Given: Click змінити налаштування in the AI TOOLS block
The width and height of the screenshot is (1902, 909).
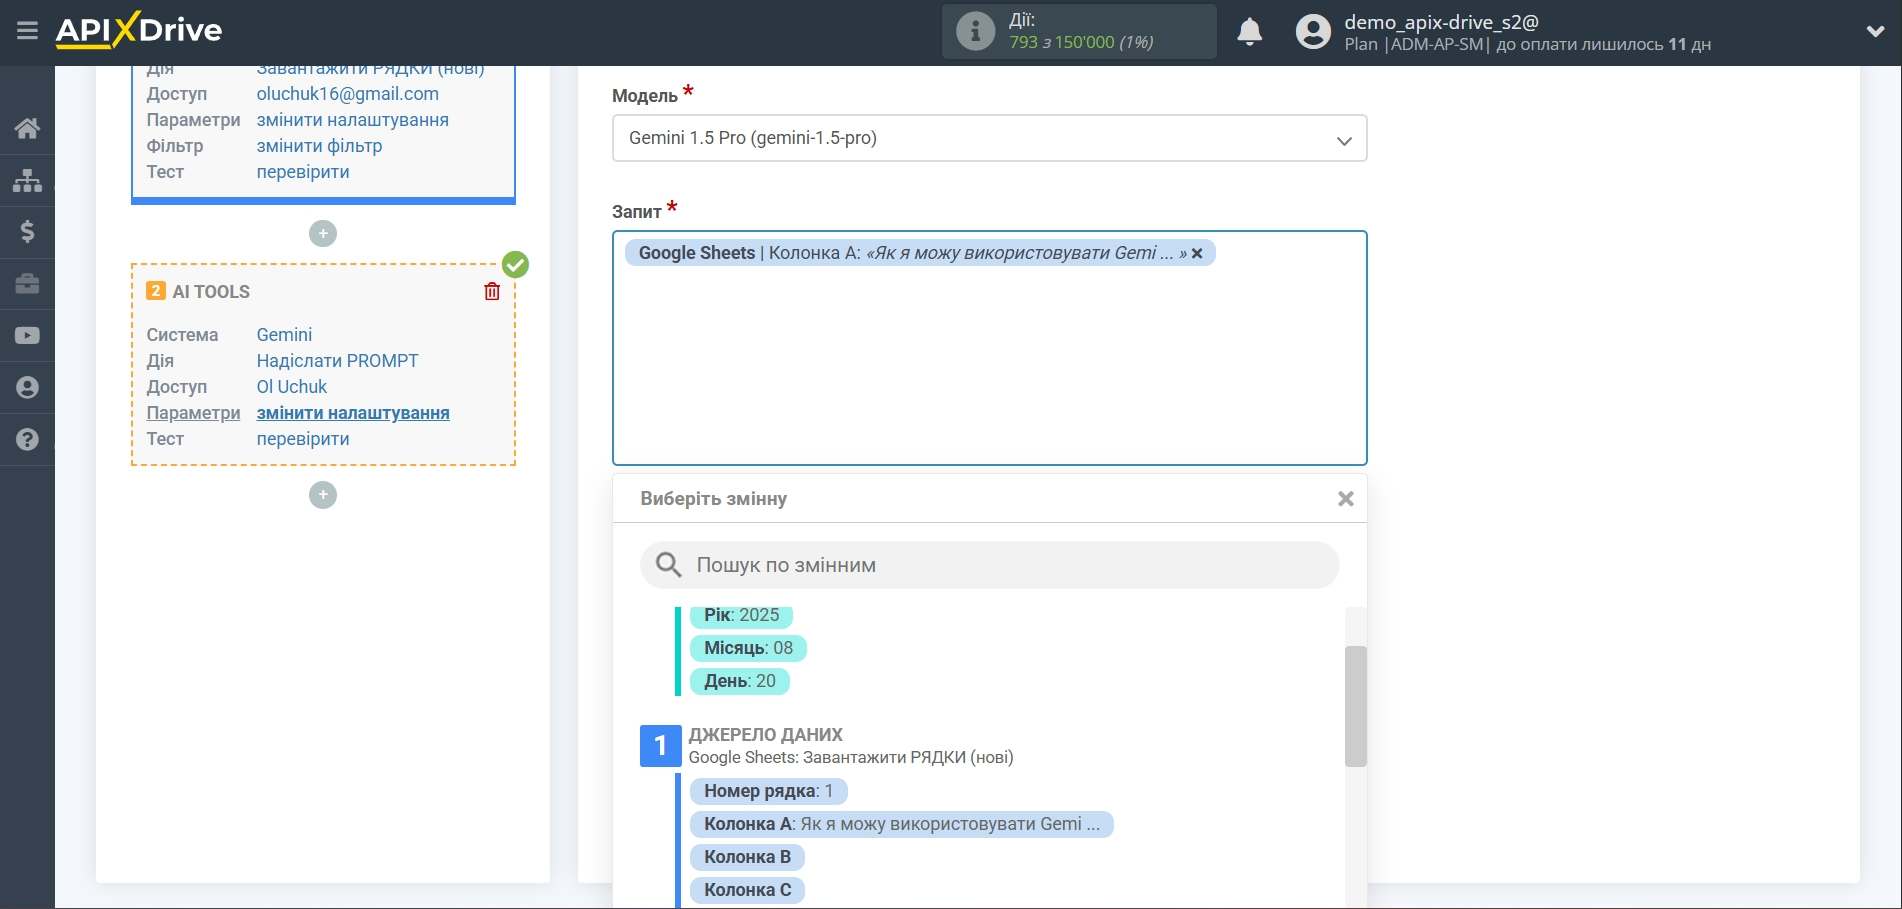Looking at the screenshot, I should [353, 413].
